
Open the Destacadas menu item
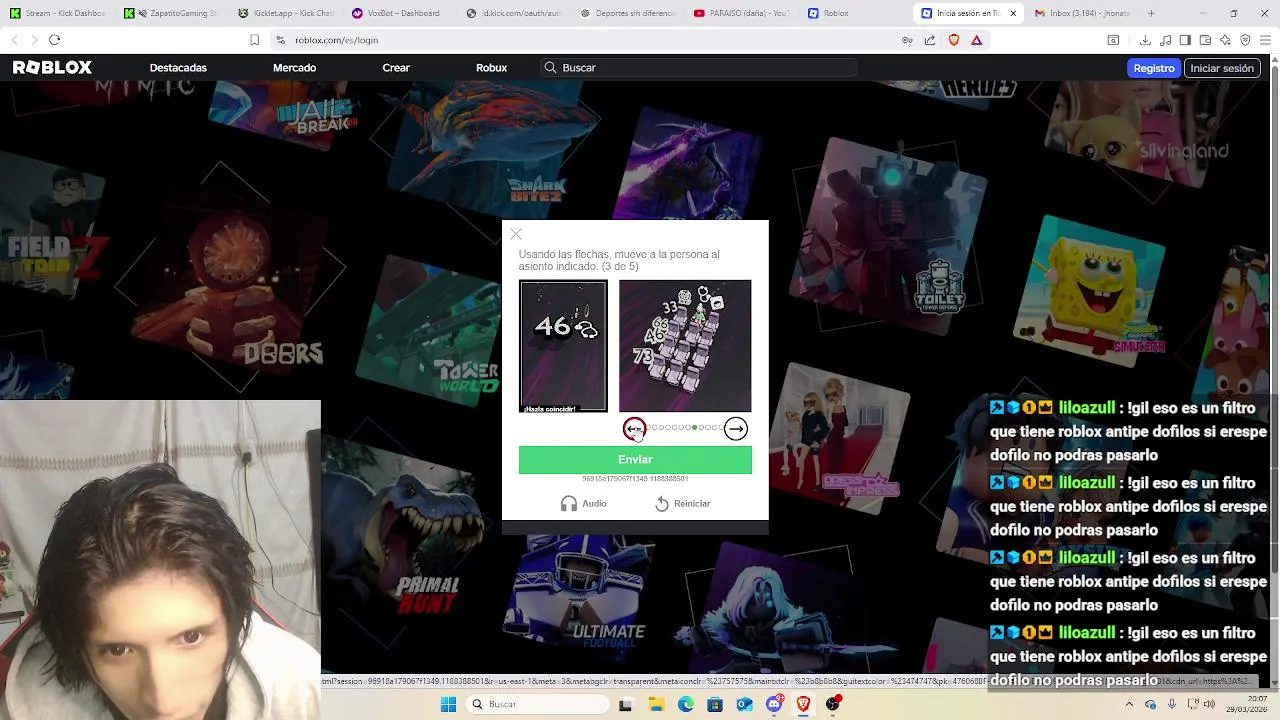point(178,68)
